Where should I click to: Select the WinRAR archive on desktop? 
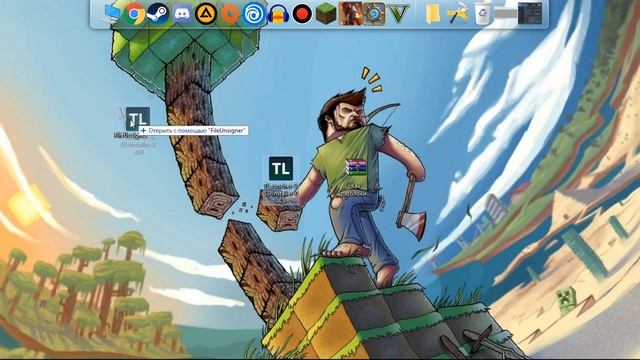click(x=356, y=167)
